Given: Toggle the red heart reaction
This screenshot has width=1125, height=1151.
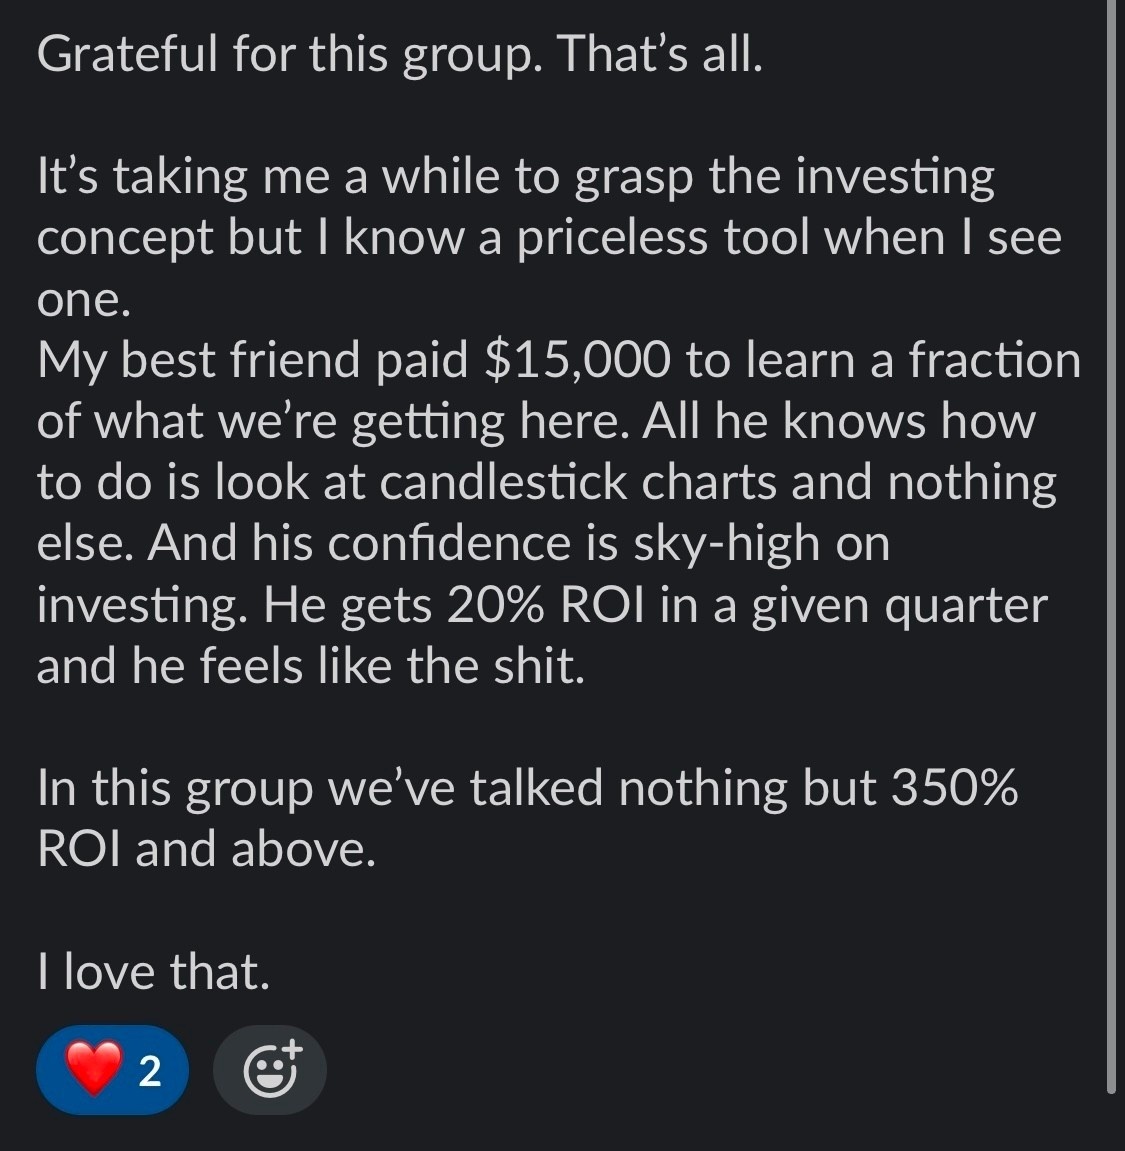Looking at the screenshot, I should click(x=92, y=1070).
